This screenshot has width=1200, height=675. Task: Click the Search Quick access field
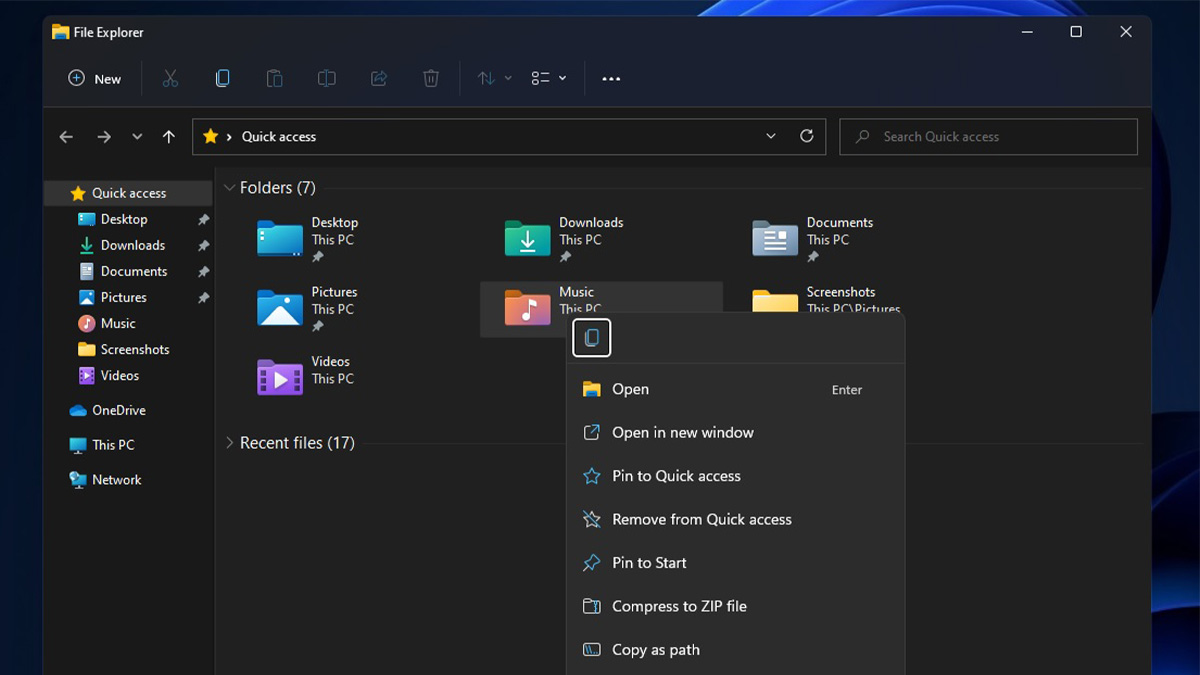988,136
